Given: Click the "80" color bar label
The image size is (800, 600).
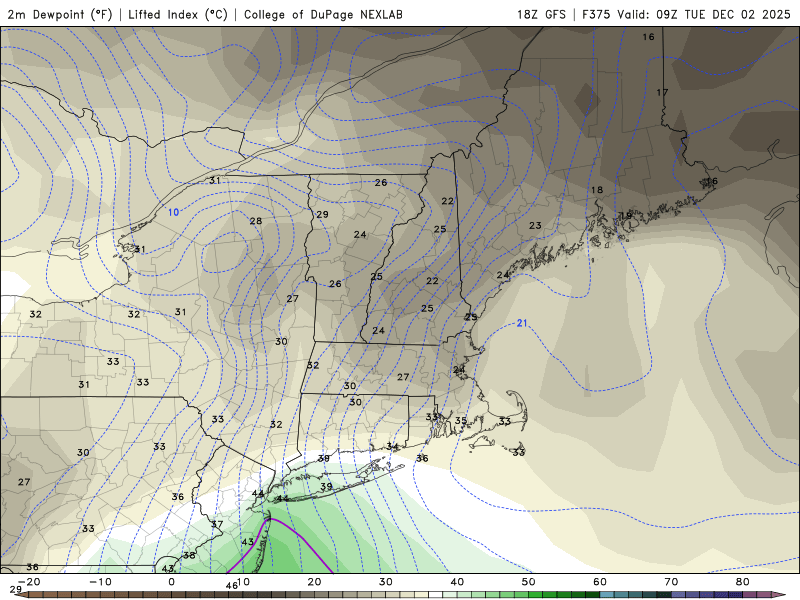Looking at the screenshot, I should click(x=743, y=582).
